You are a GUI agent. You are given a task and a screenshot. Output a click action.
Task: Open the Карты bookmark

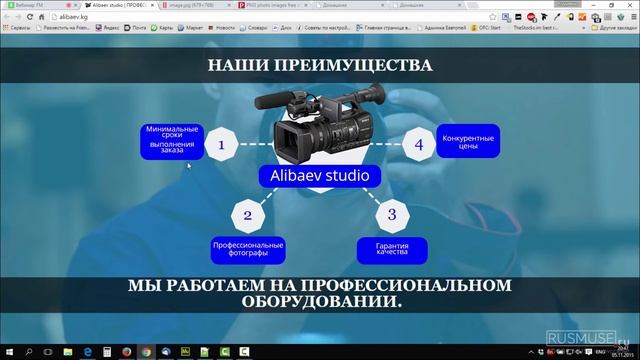coord(162,28)
